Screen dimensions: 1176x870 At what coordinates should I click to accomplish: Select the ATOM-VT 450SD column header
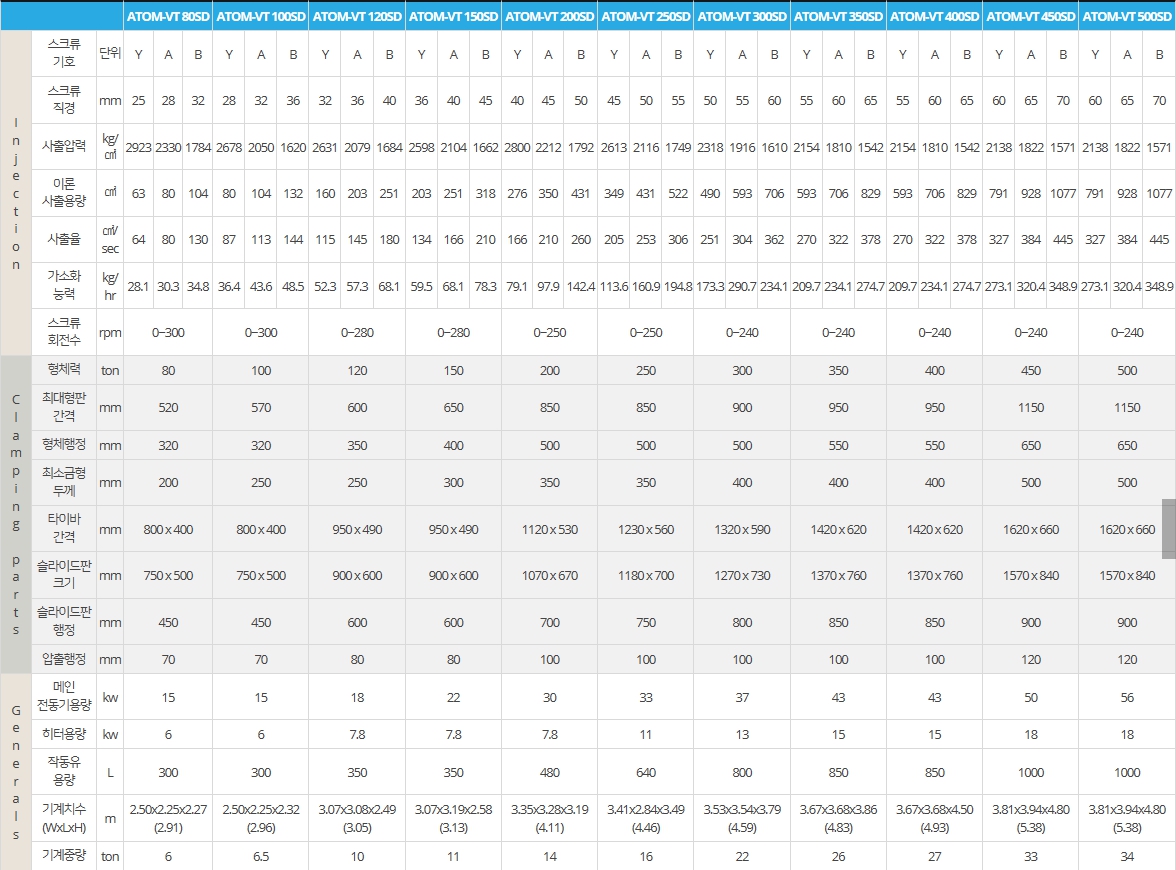(1030, 16)
